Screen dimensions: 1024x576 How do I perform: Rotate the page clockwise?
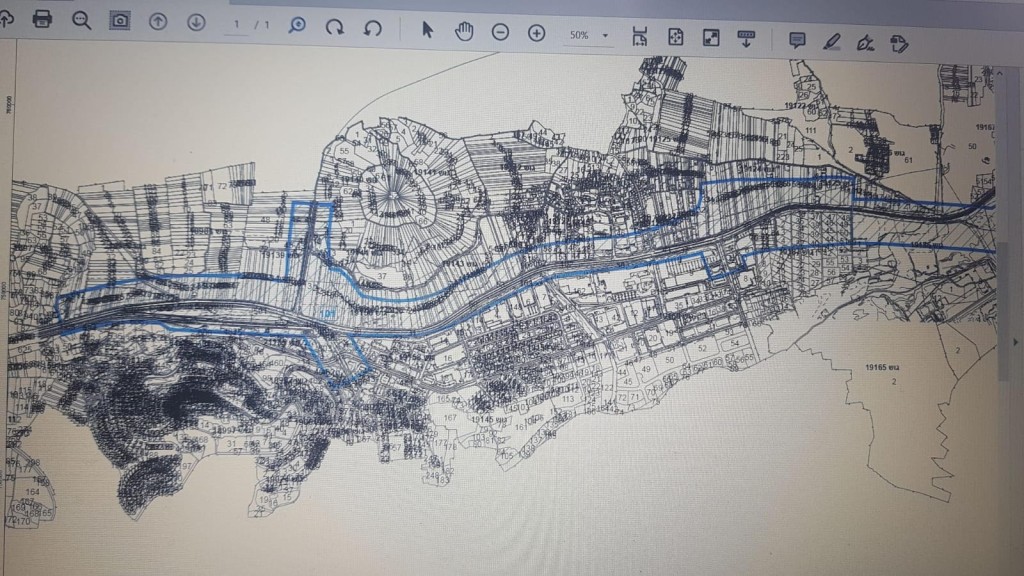pos(335,27)
